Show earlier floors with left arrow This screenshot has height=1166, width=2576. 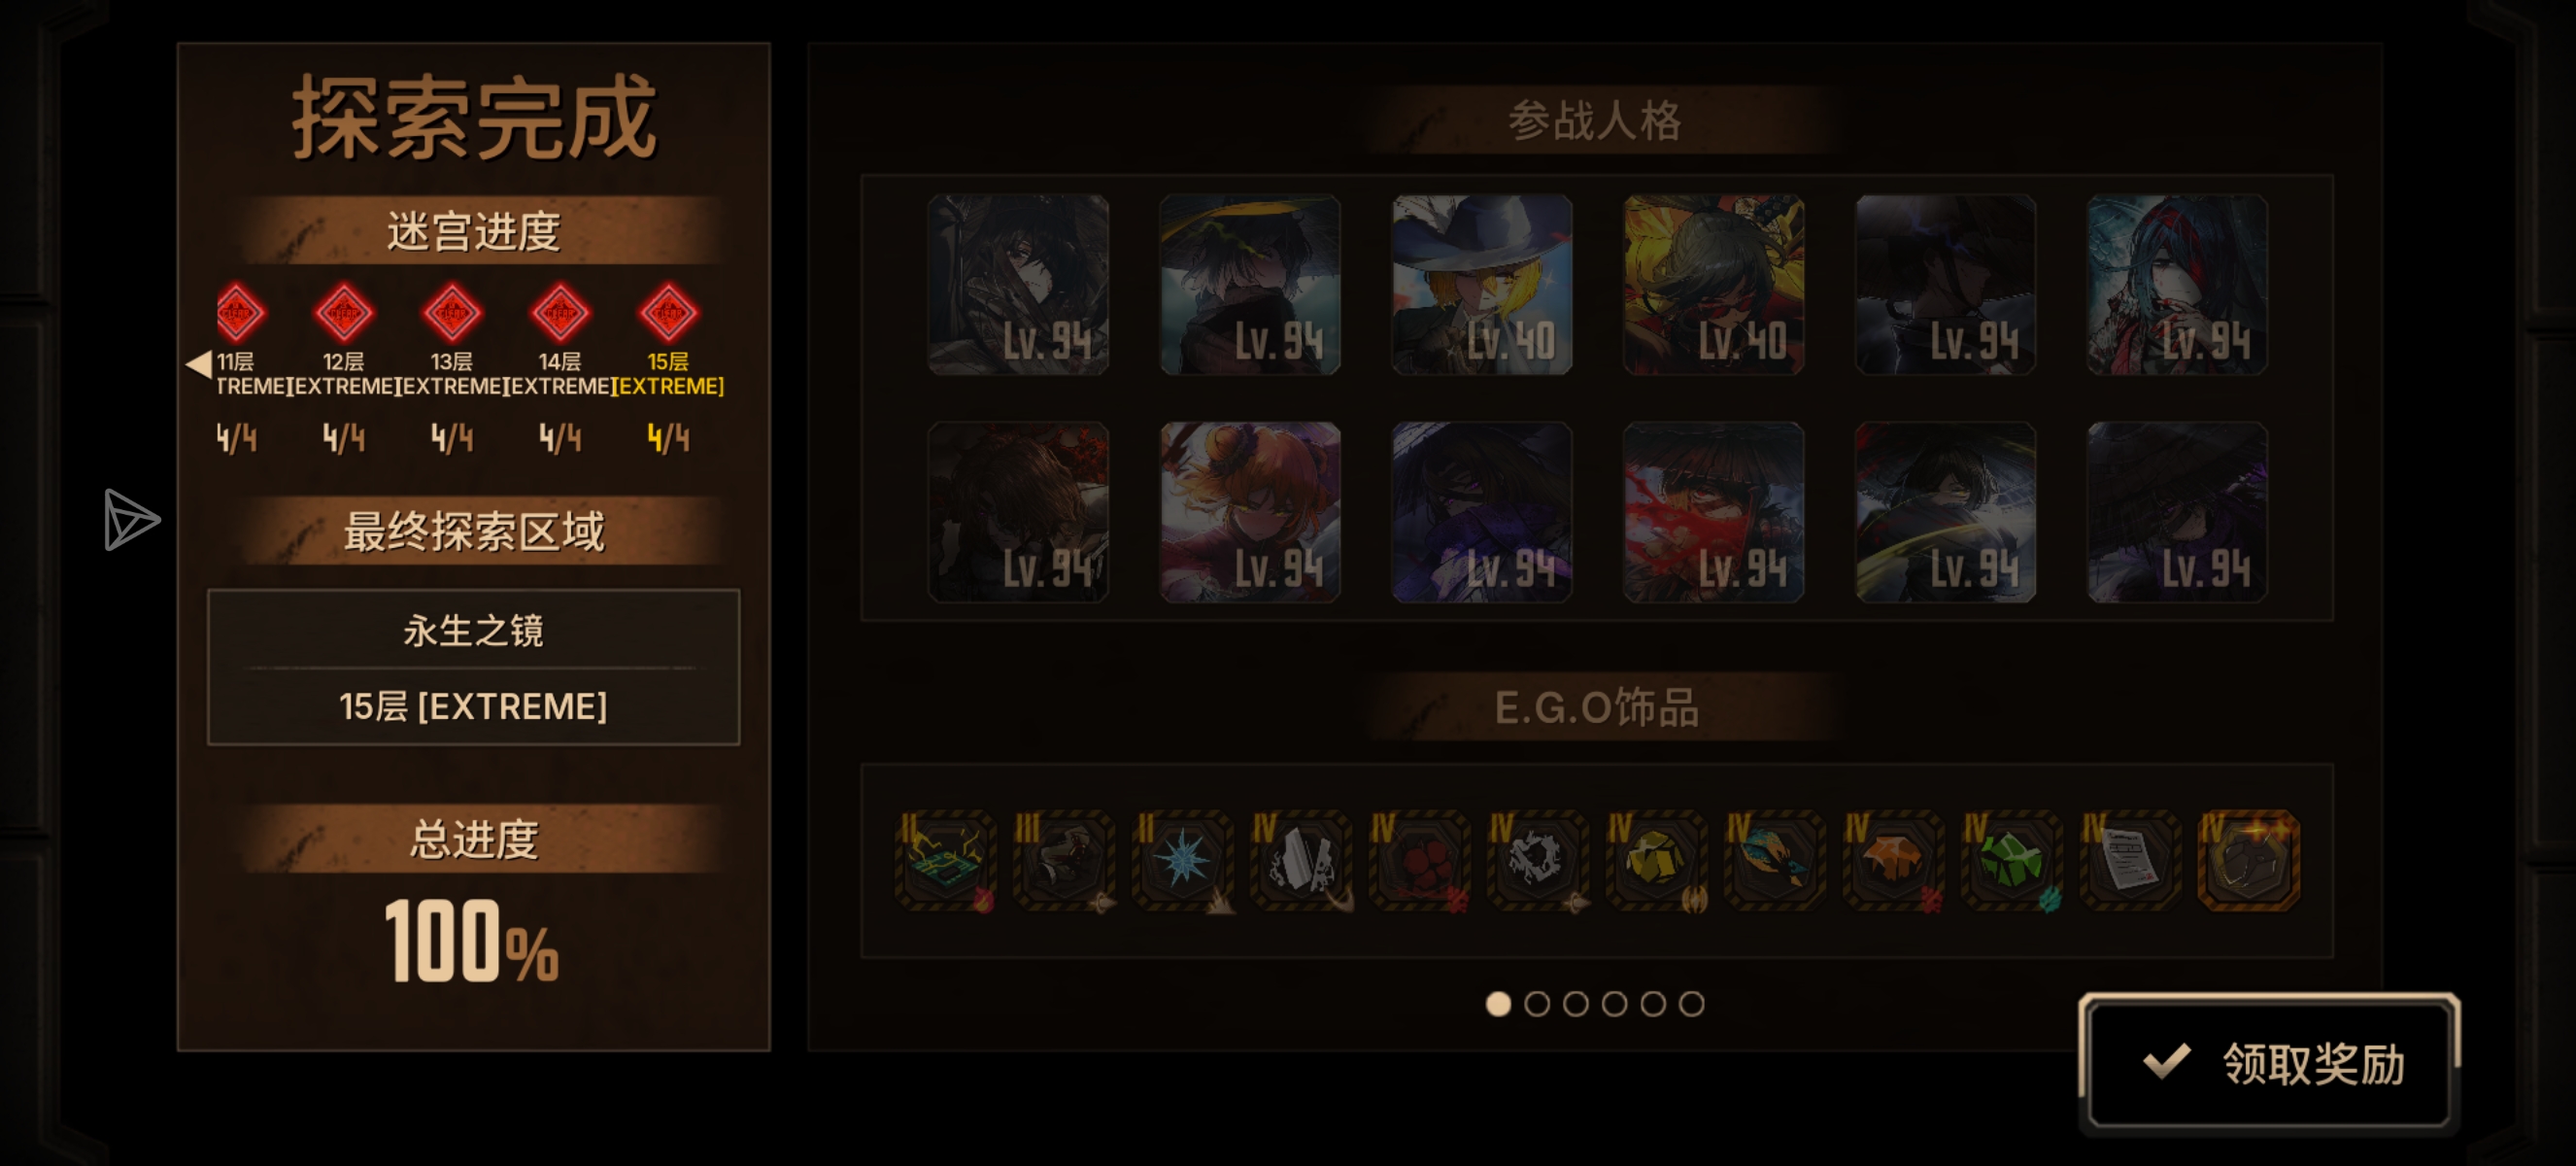click(x=198, y=364)
